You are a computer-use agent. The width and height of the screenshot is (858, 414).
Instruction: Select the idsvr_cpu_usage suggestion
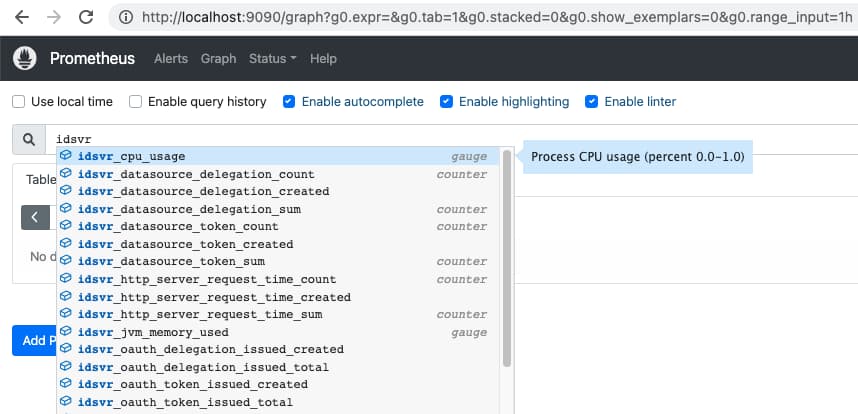278,156
